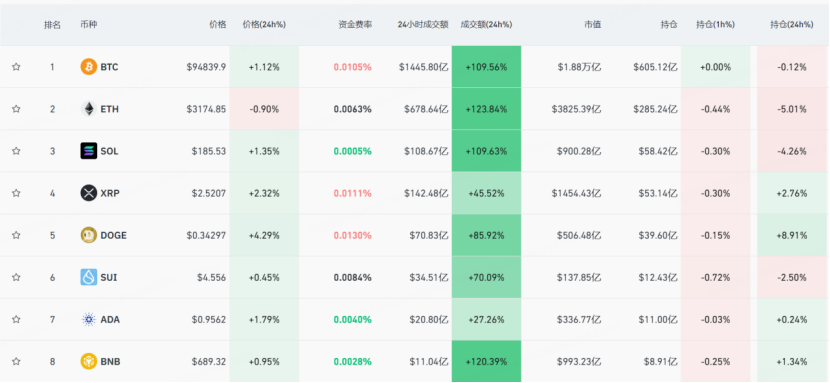Favorite SUI with its star icon
The width and height of the screenshot is (830, 383).
coord(16,277)
